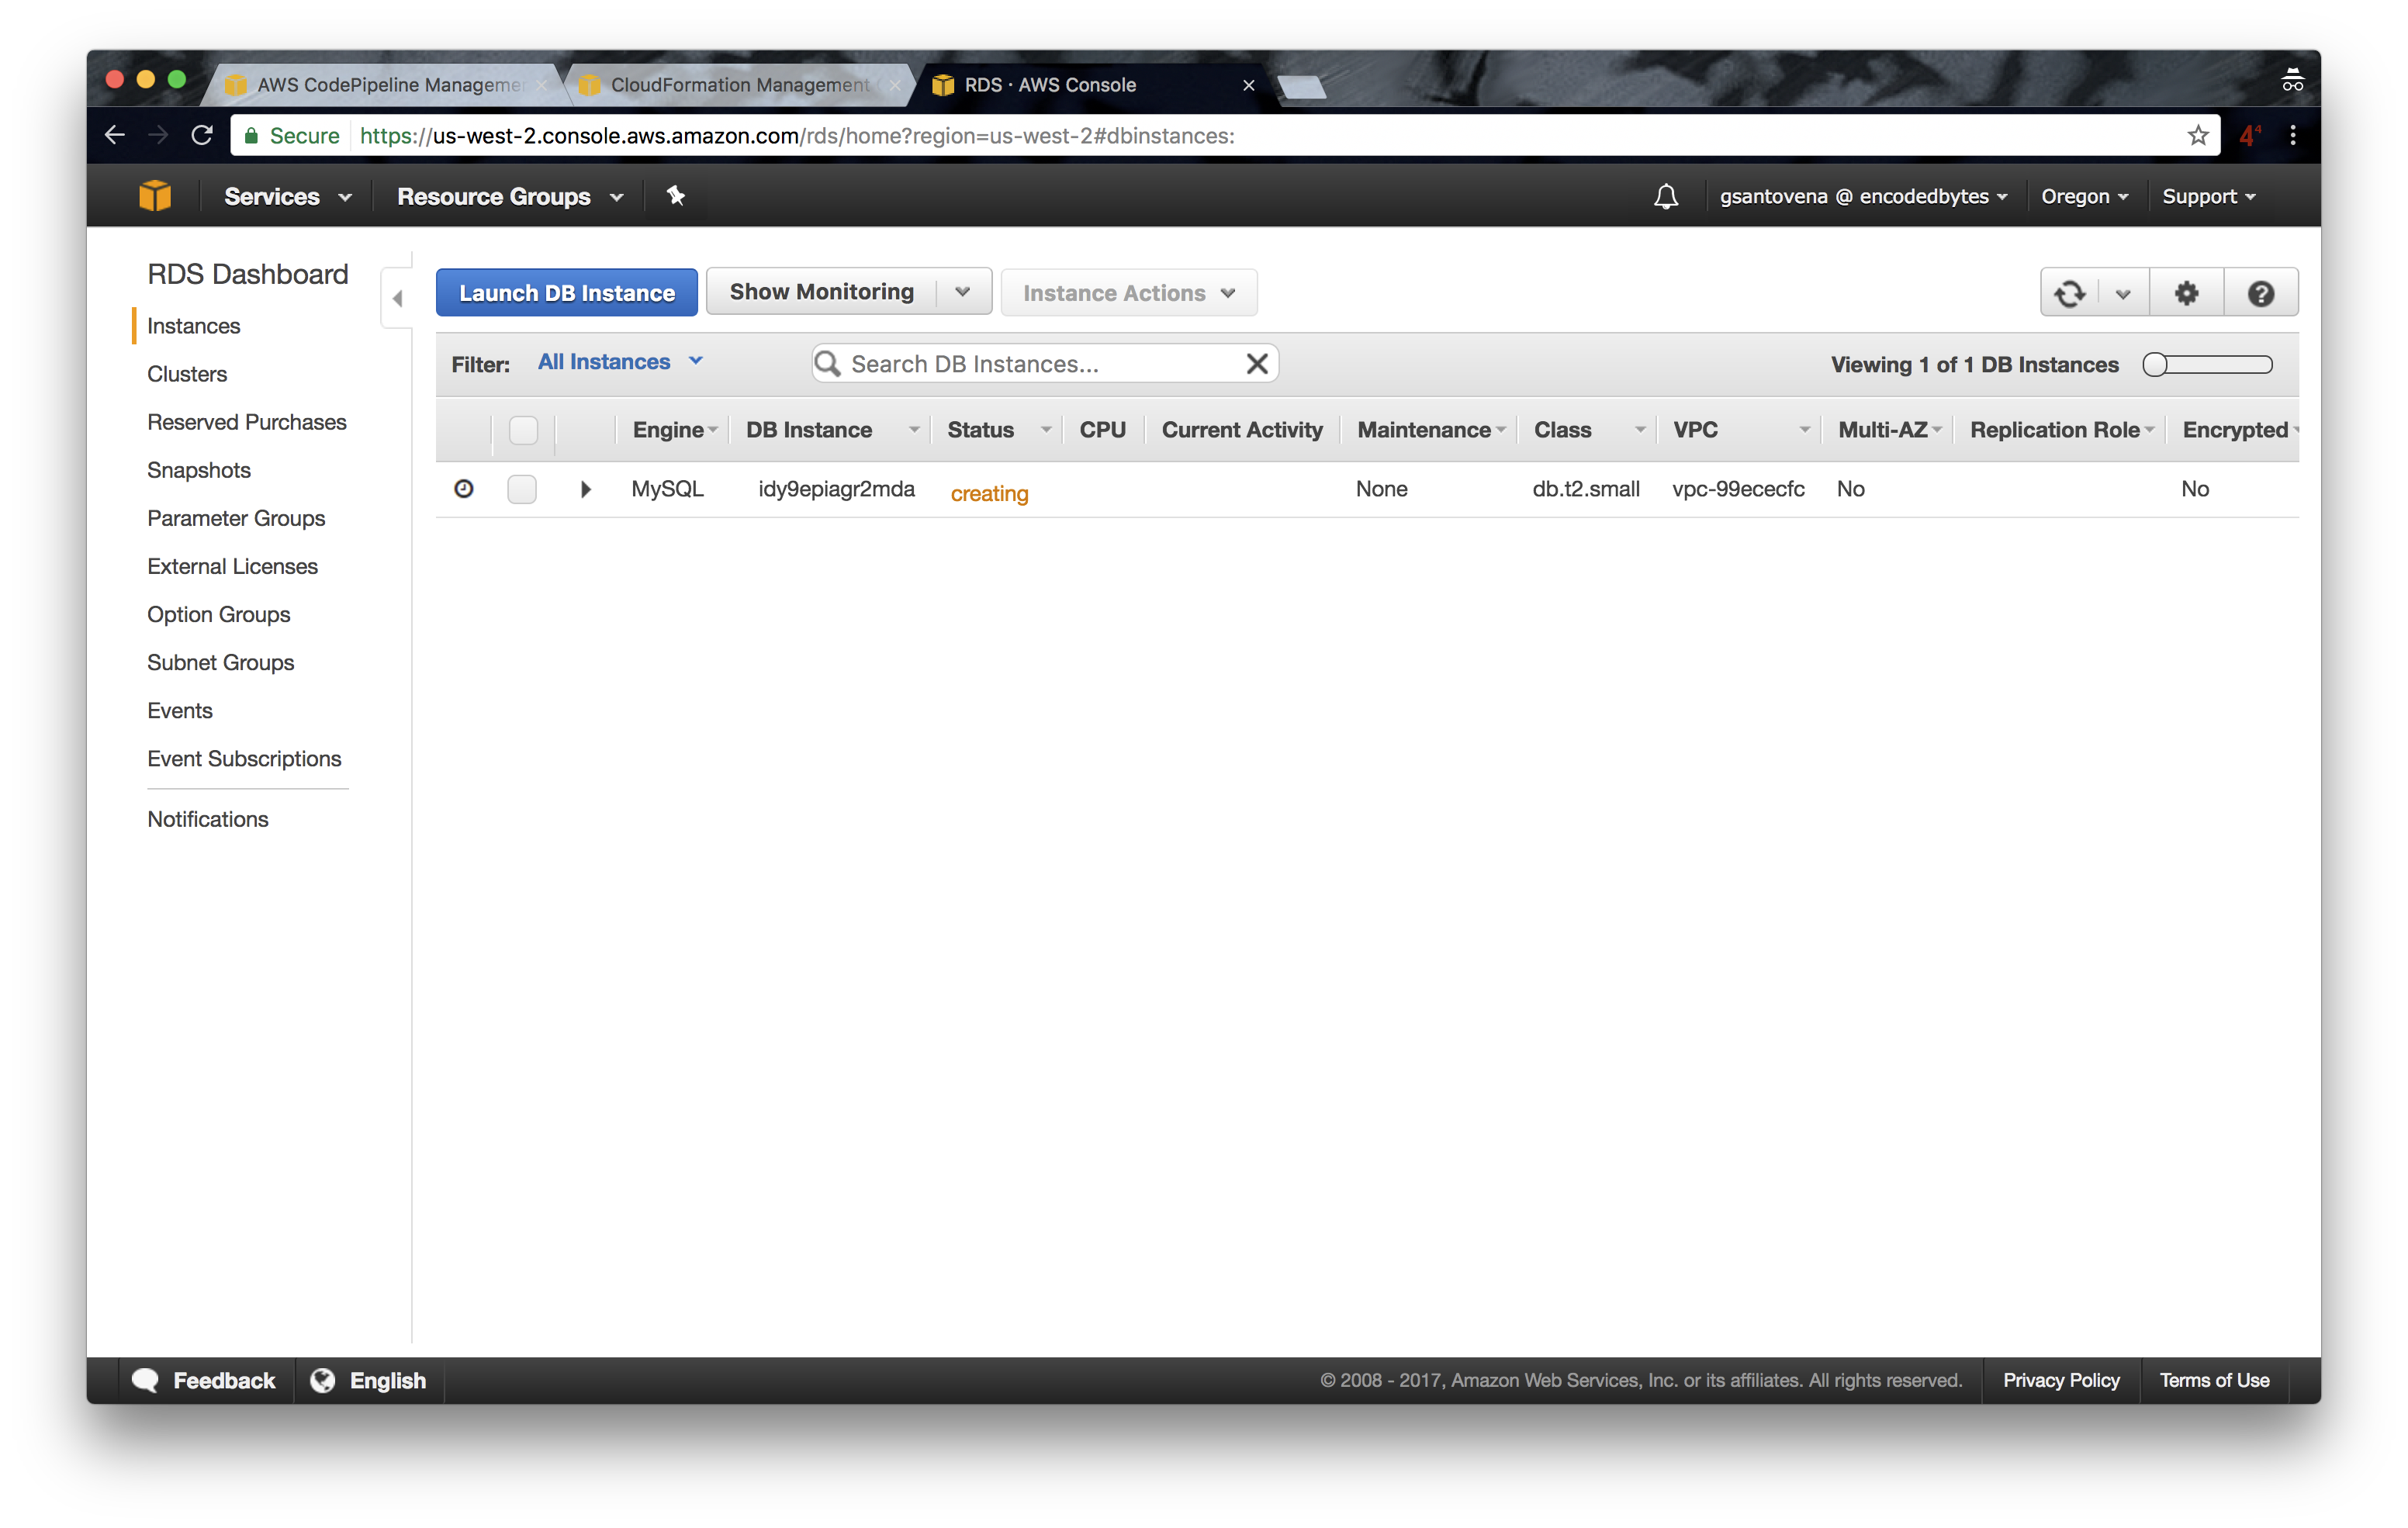Open the All Instances filter dropdown

(620, 362)
